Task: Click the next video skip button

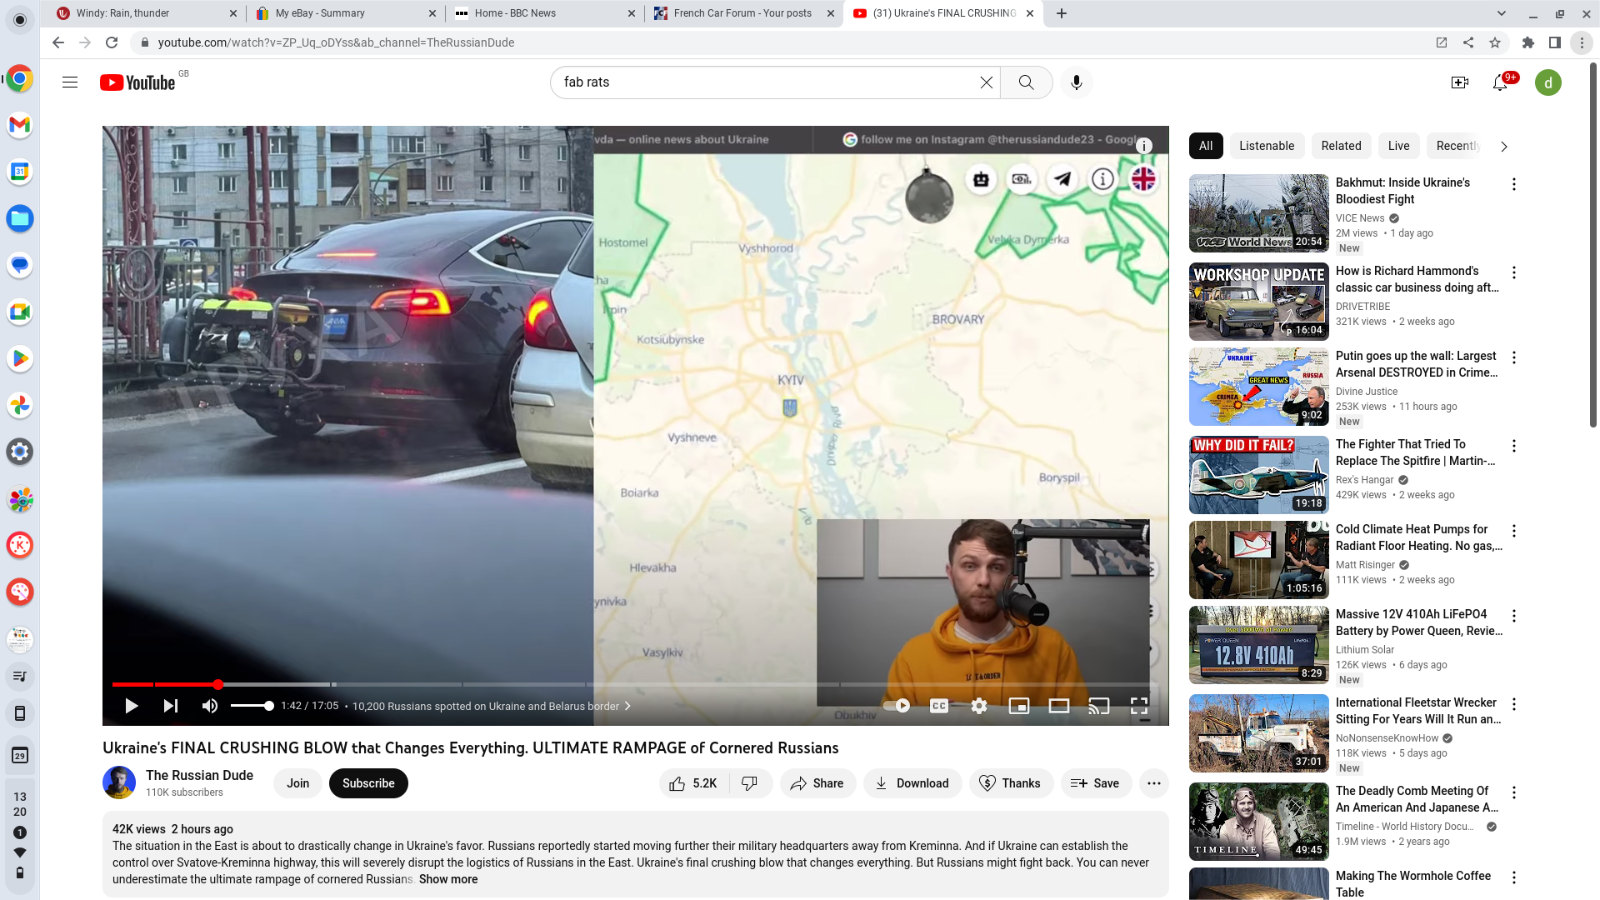Action: coord(171,706)
